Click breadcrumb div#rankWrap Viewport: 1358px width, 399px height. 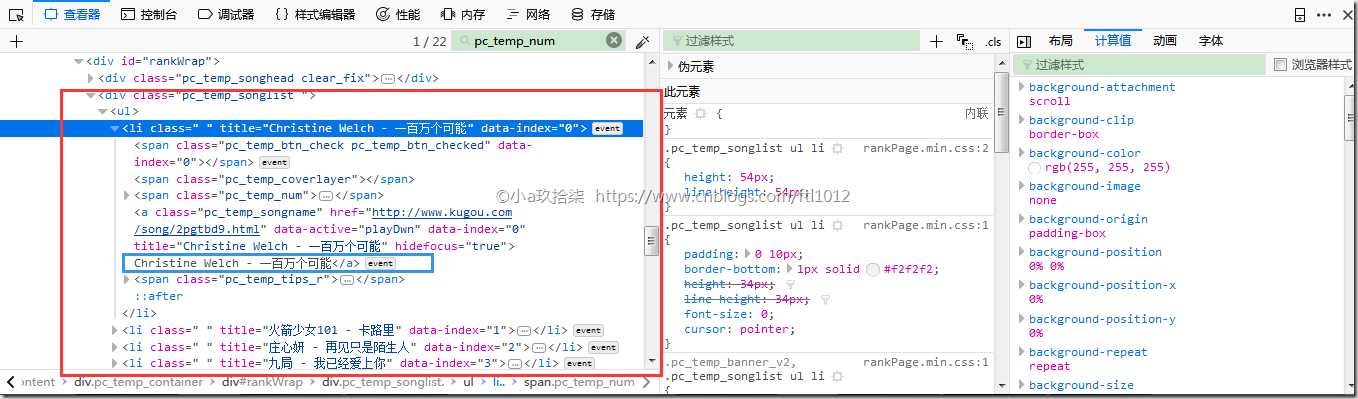262,382
